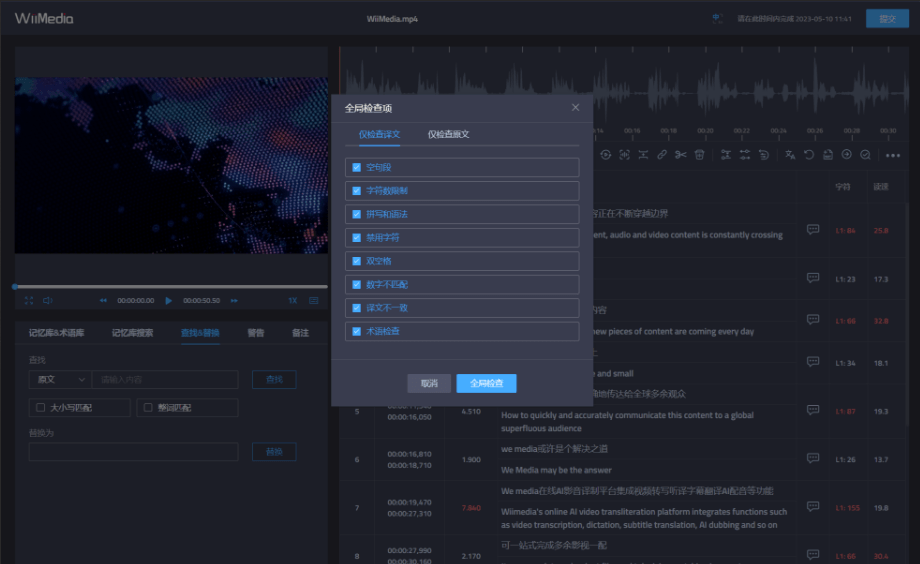Open the 记忆库搜索 tab
Screen dimensions: 920x564
point(132,333)
